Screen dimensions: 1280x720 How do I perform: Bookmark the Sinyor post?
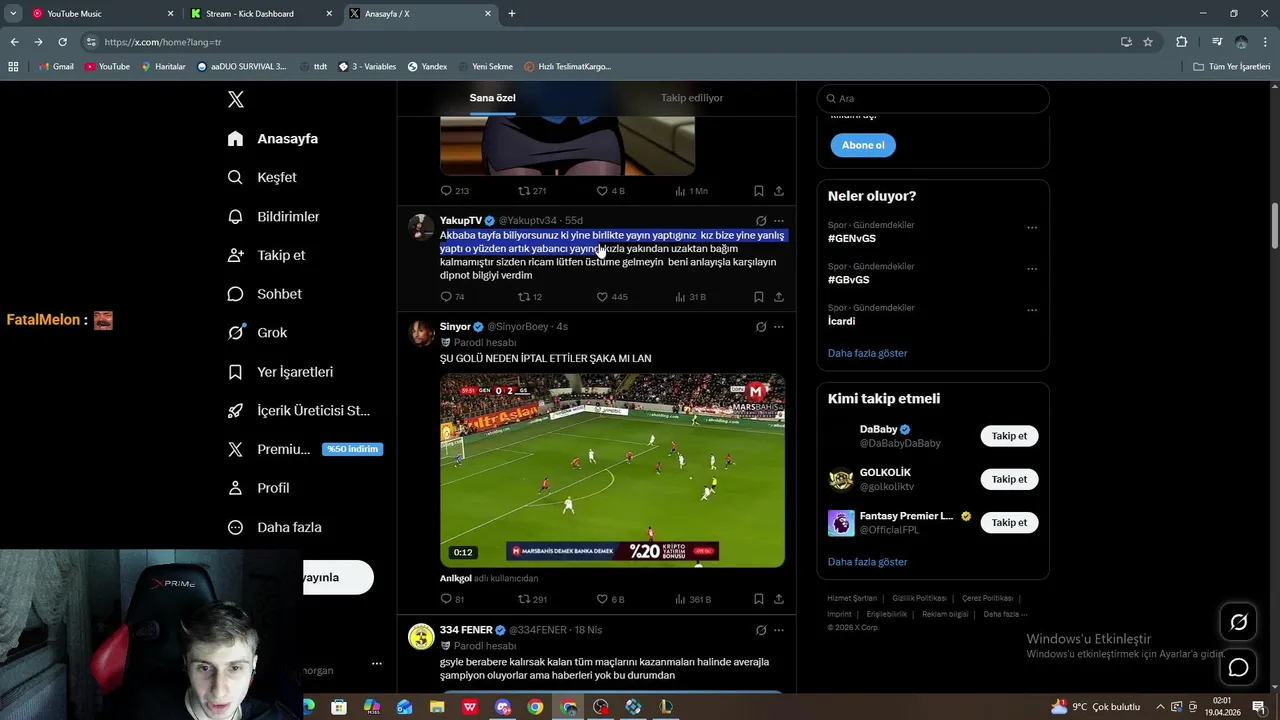pos(758,599)
